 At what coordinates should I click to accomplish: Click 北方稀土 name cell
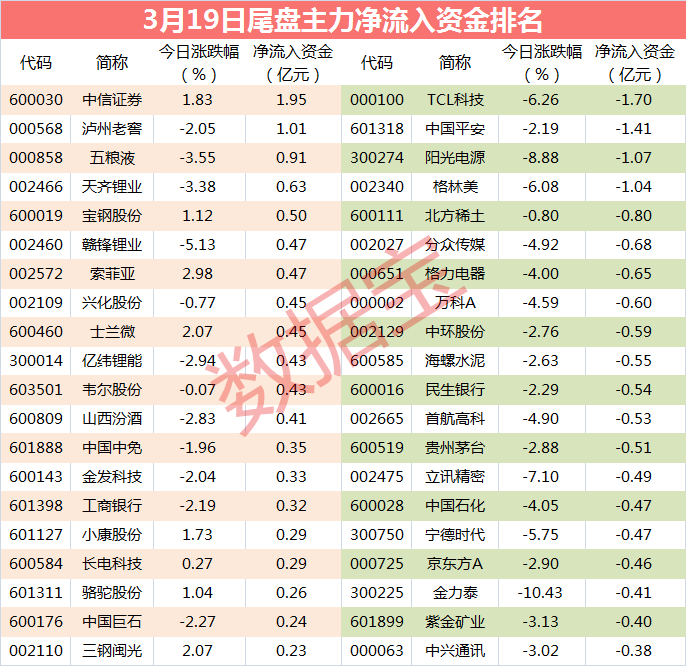point(455,216)
